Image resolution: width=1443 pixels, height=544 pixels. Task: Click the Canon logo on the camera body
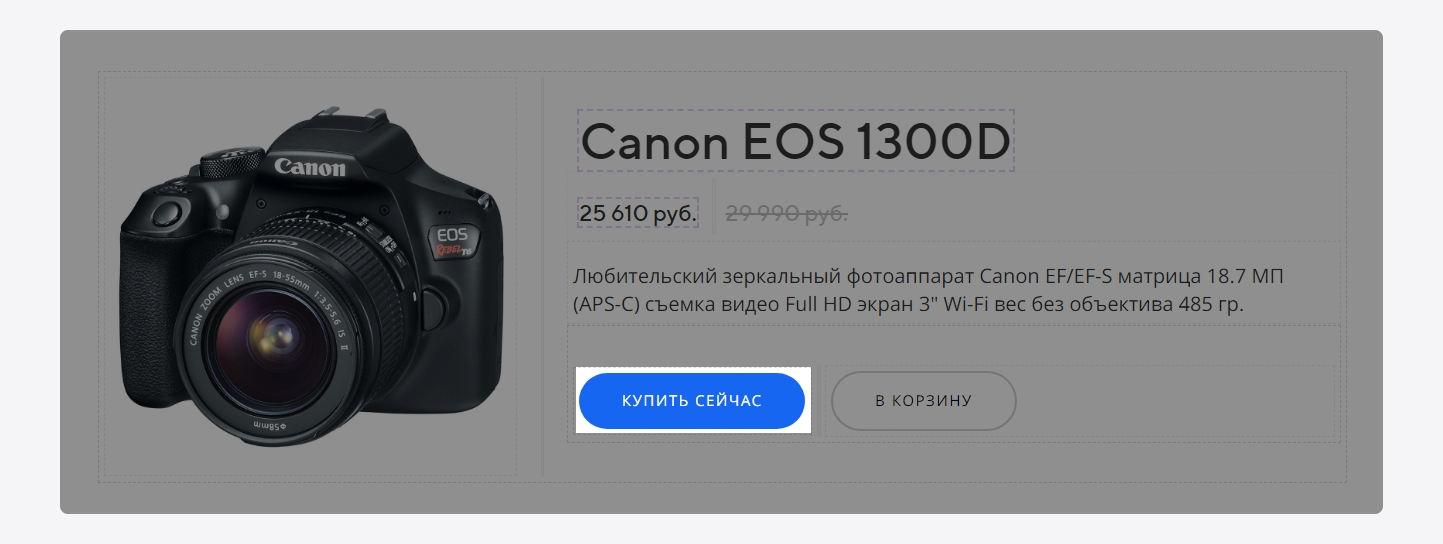(310, 166)
